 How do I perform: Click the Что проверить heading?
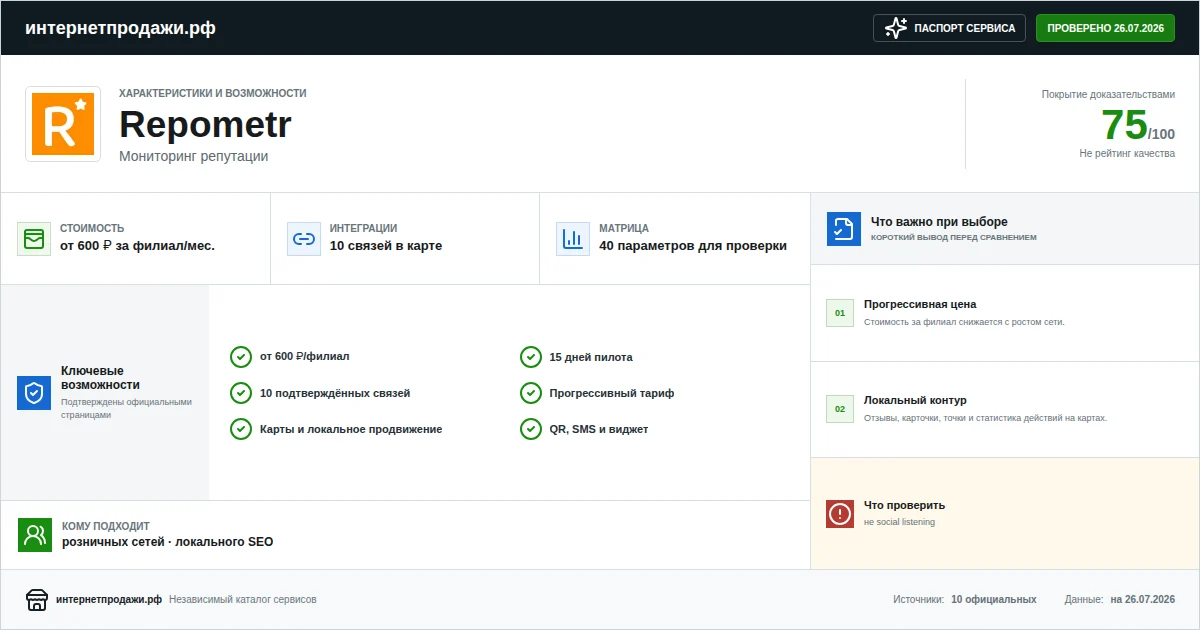(904, 505)
